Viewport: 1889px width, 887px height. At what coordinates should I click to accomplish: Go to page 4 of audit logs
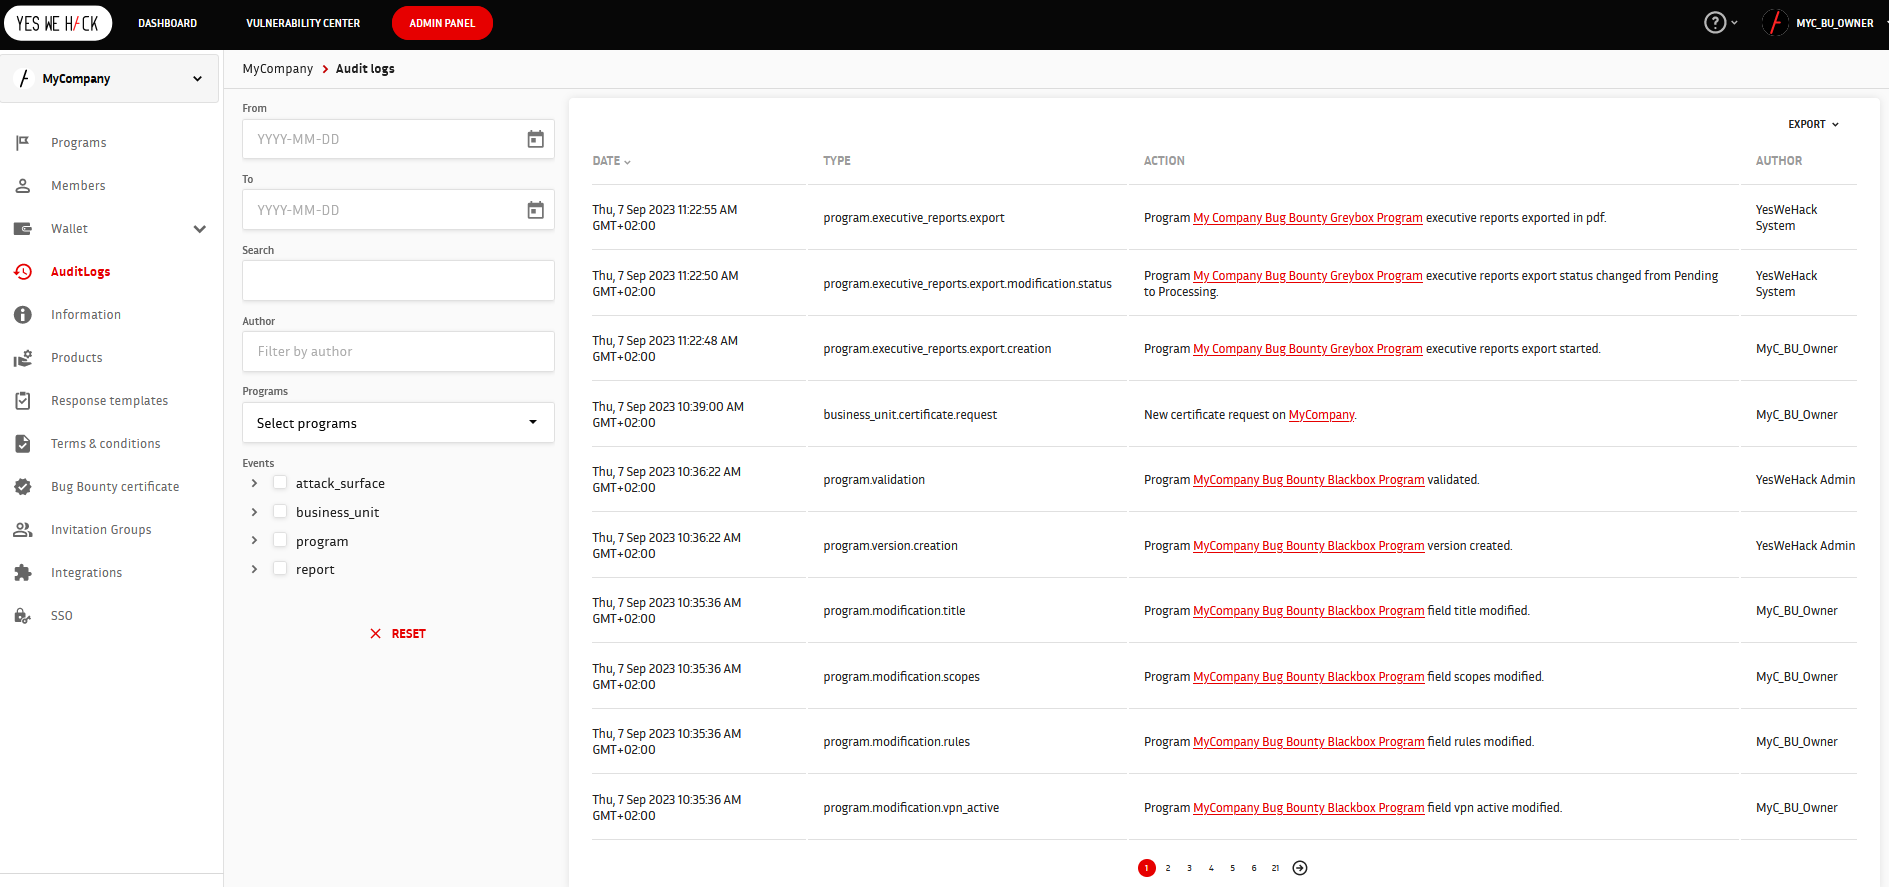click(x=1211, y=868)
